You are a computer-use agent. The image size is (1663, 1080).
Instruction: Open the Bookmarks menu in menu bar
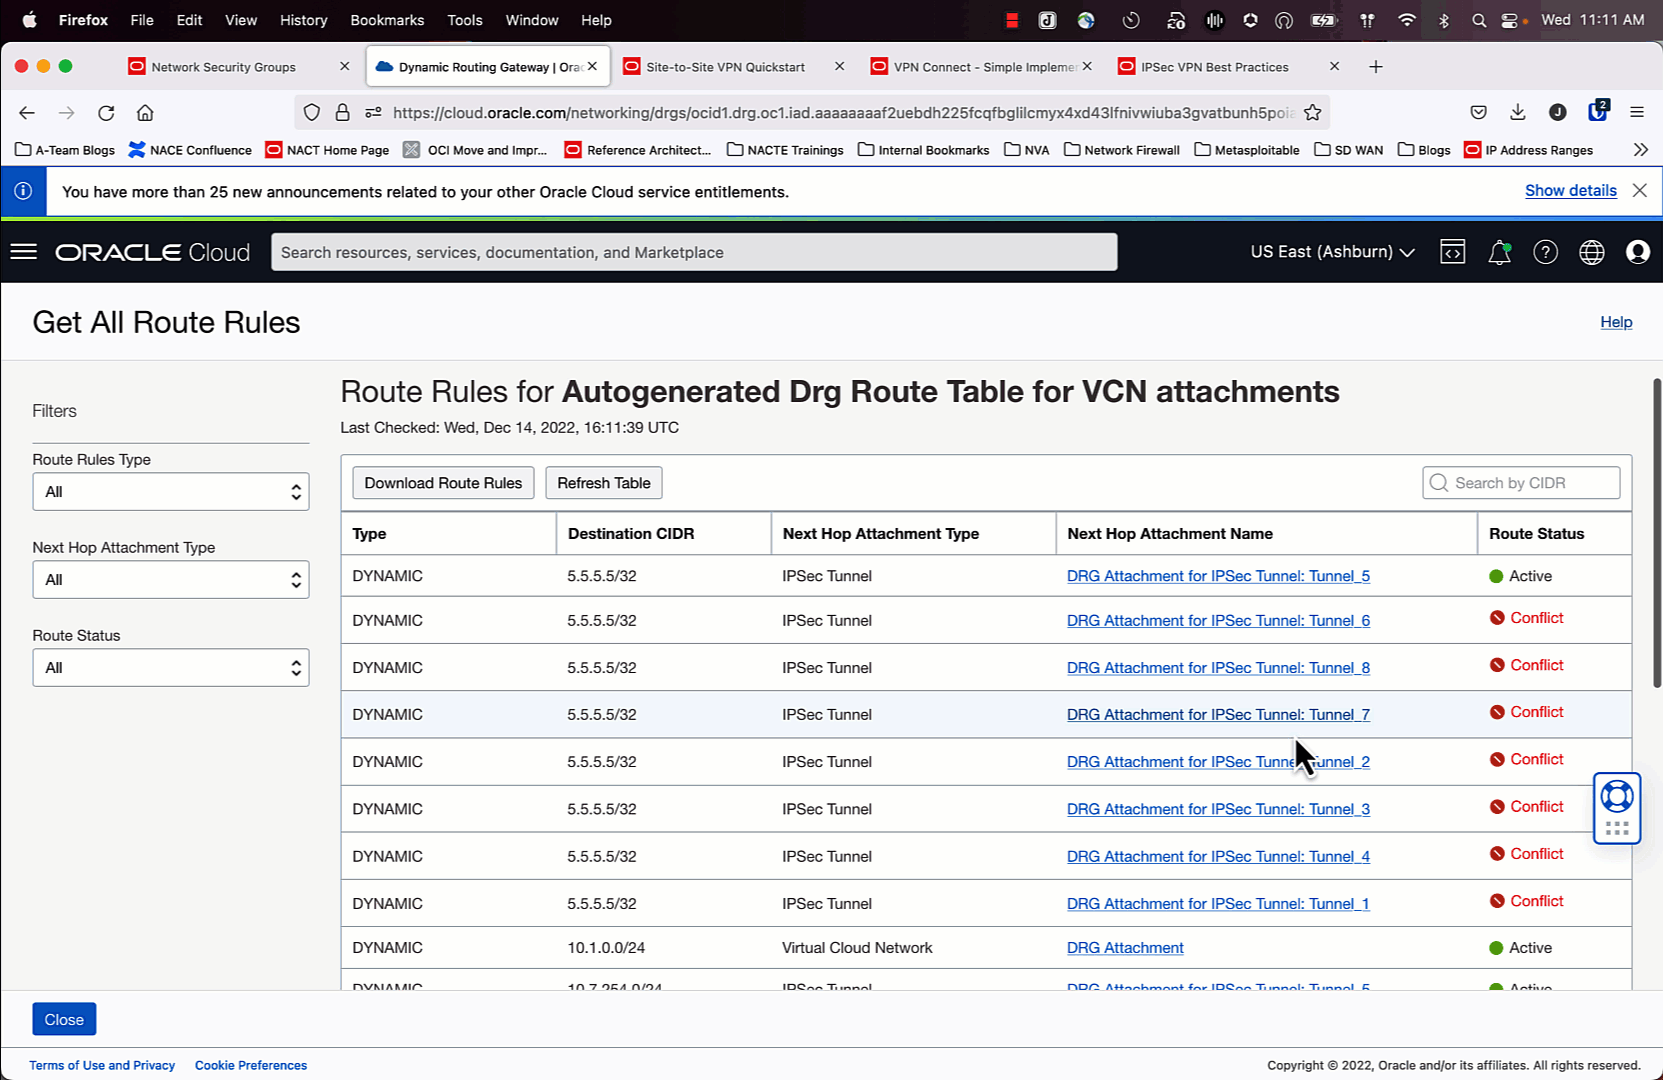click(387, 20)
